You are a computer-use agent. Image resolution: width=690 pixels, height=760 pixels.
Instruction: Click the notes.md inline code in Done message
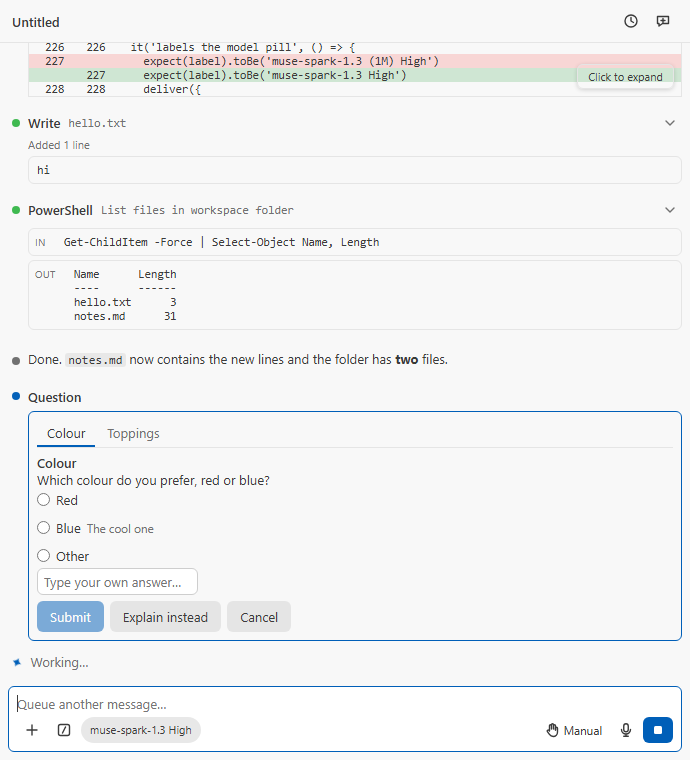tap(95, 360)
